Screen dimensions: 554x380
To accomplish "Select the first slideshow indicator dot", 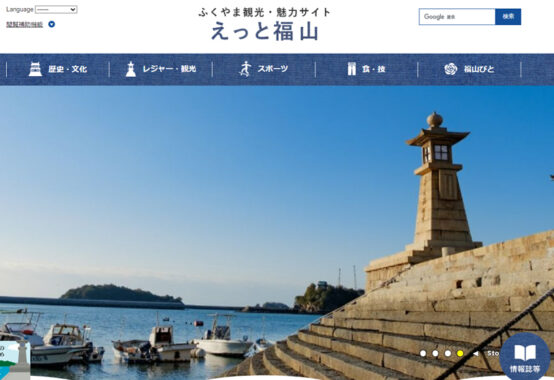I will (423, 354).
